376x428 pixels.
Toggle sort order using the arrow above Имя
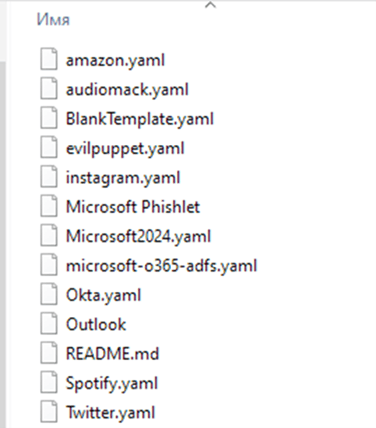point(210,5)
